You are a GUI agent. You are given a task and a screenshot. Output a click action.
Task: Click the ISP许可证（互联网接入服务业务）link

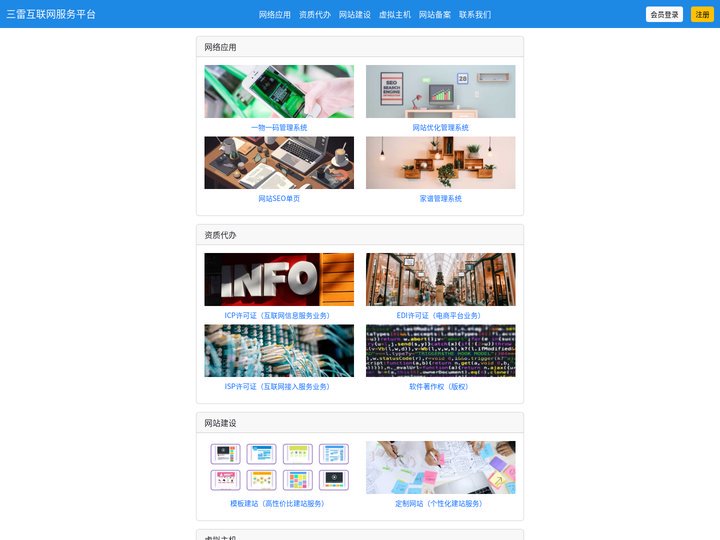(x=277, y=387)
